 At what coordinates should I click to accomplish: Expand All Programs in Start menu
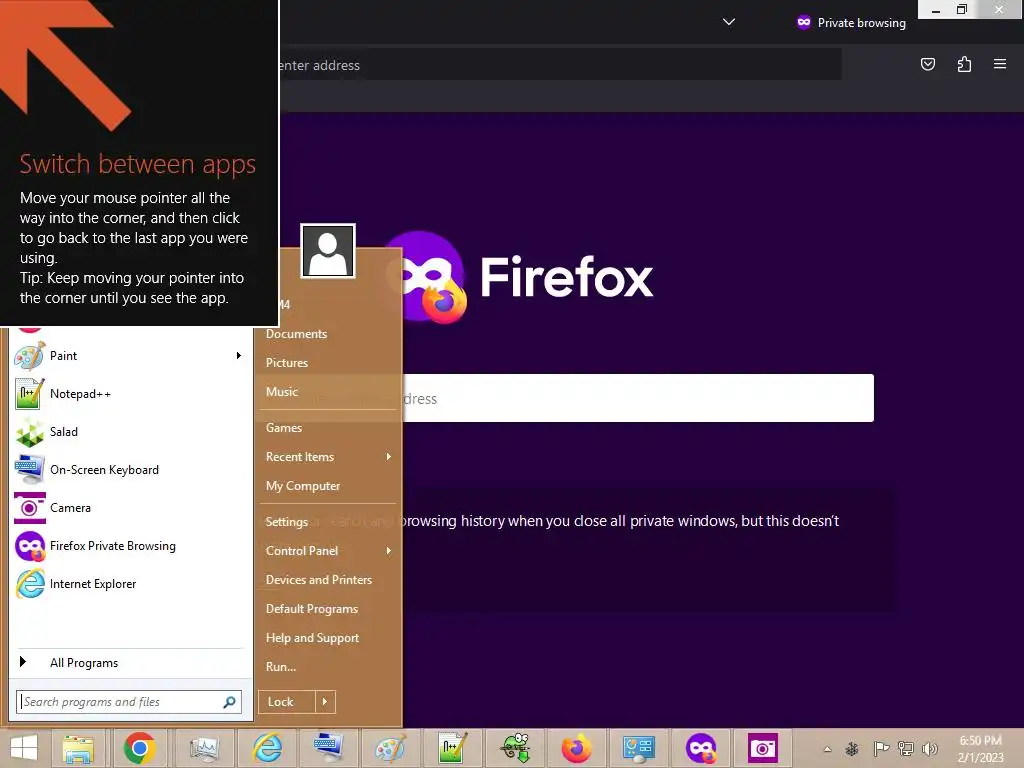pyautogui.click(x=129, y=663)
